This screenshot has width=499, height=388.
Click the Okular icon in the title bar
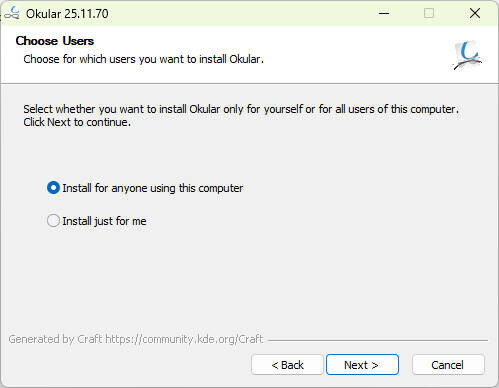(x=12, y=13)
